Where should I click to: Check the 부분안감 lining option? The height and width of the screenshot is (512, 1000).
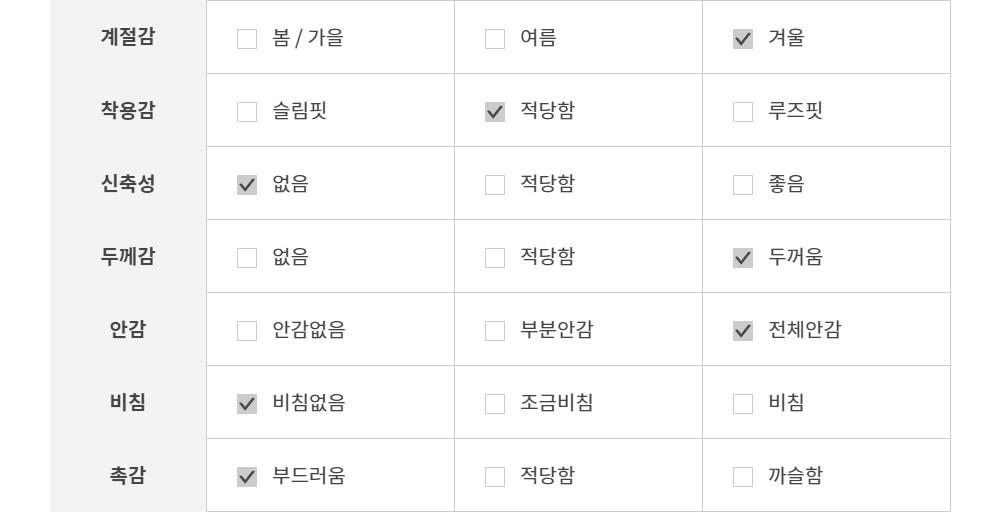pos(495,331)
